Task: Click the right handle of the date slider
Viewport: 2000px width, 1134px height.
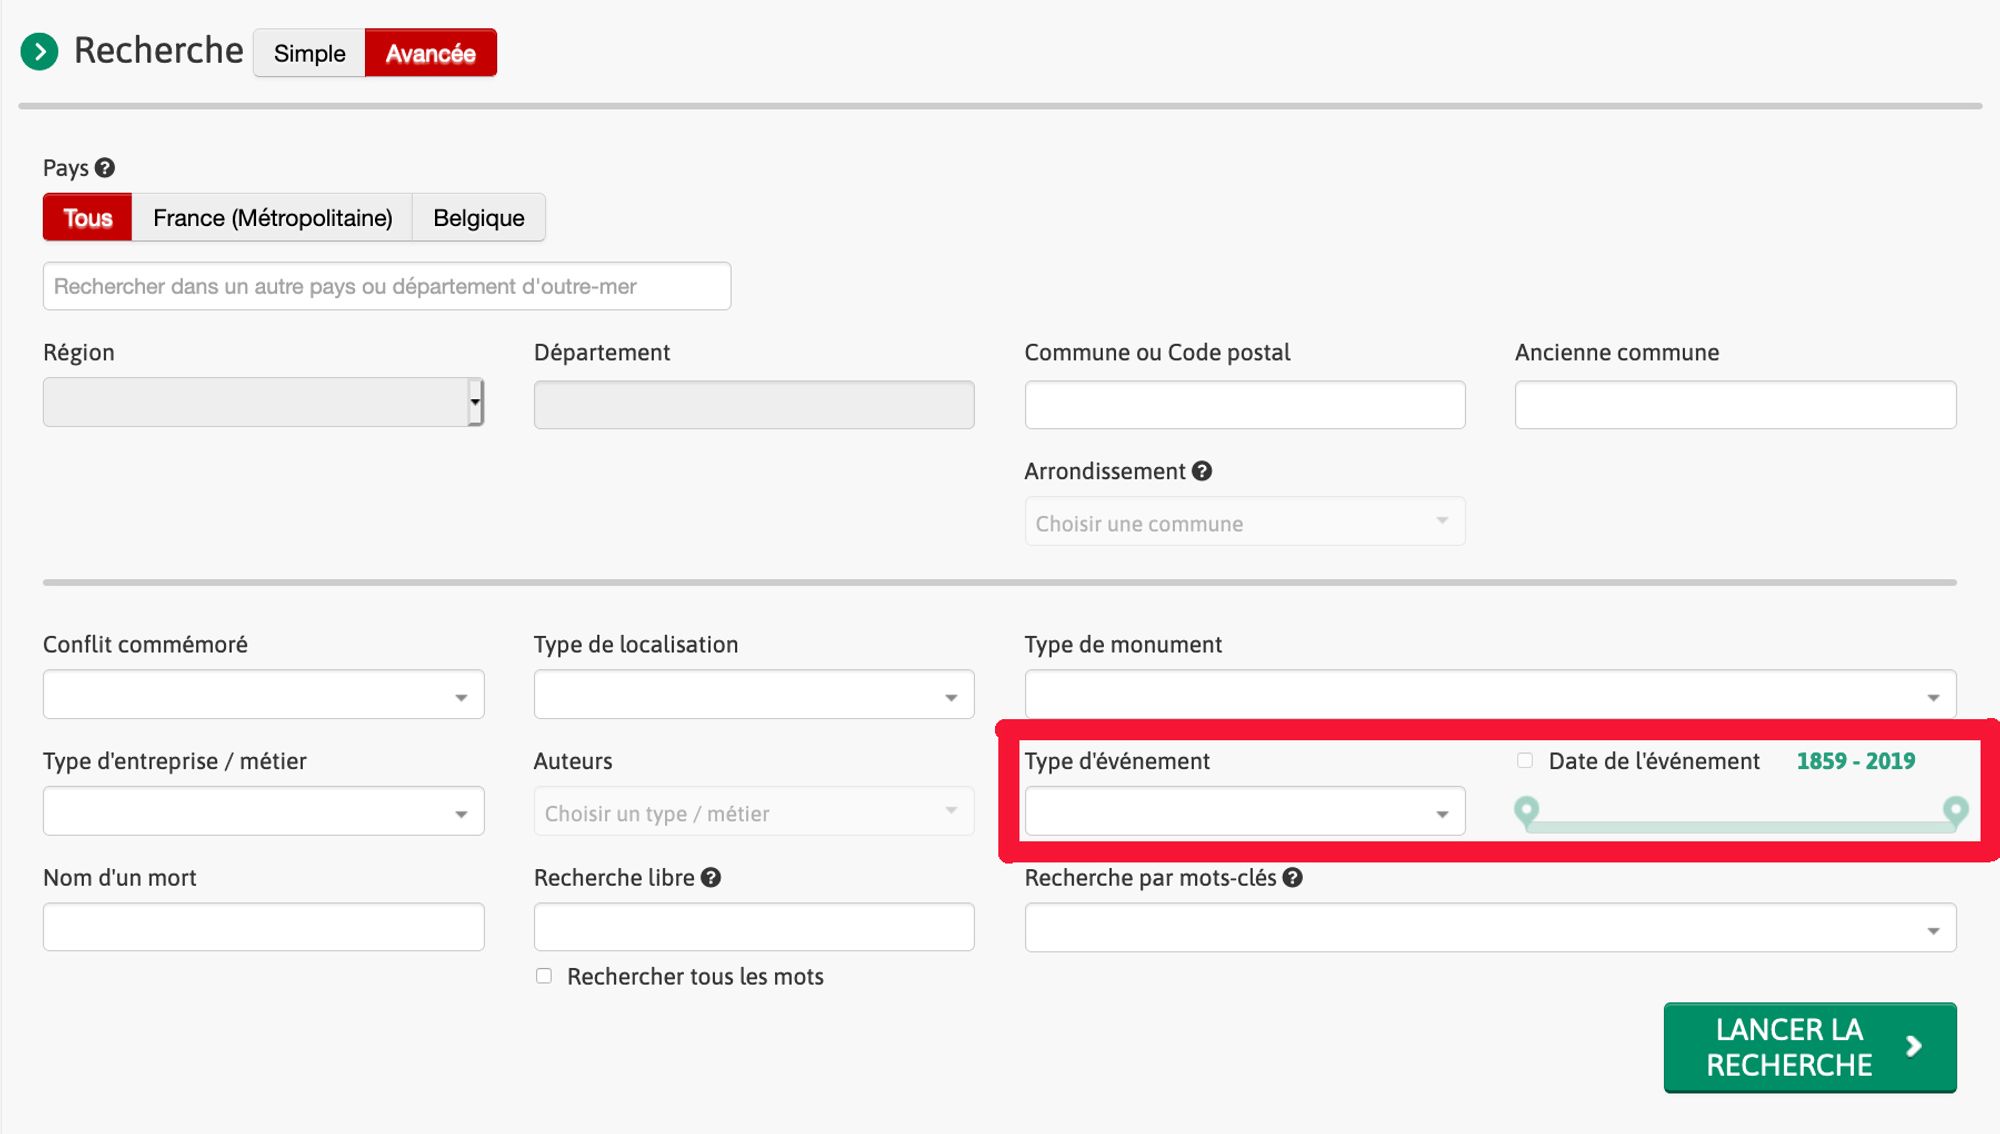Action: (1955, 810)
